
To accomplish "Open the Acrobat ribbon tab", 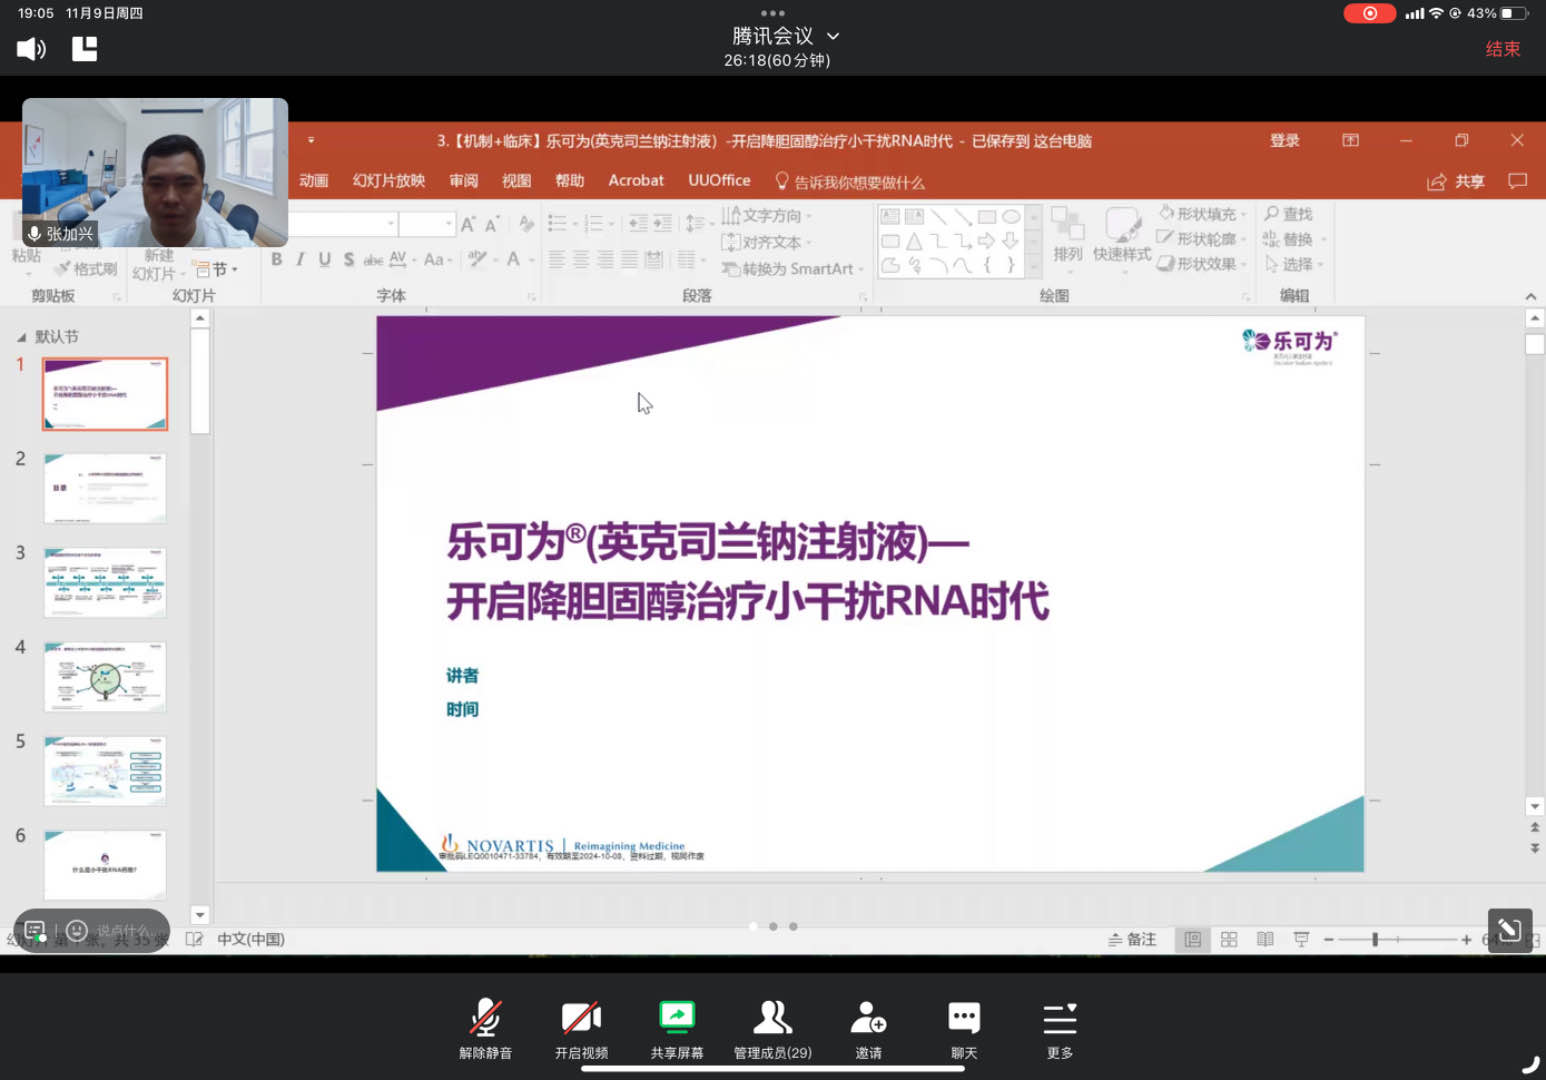I will coord(636,181).
